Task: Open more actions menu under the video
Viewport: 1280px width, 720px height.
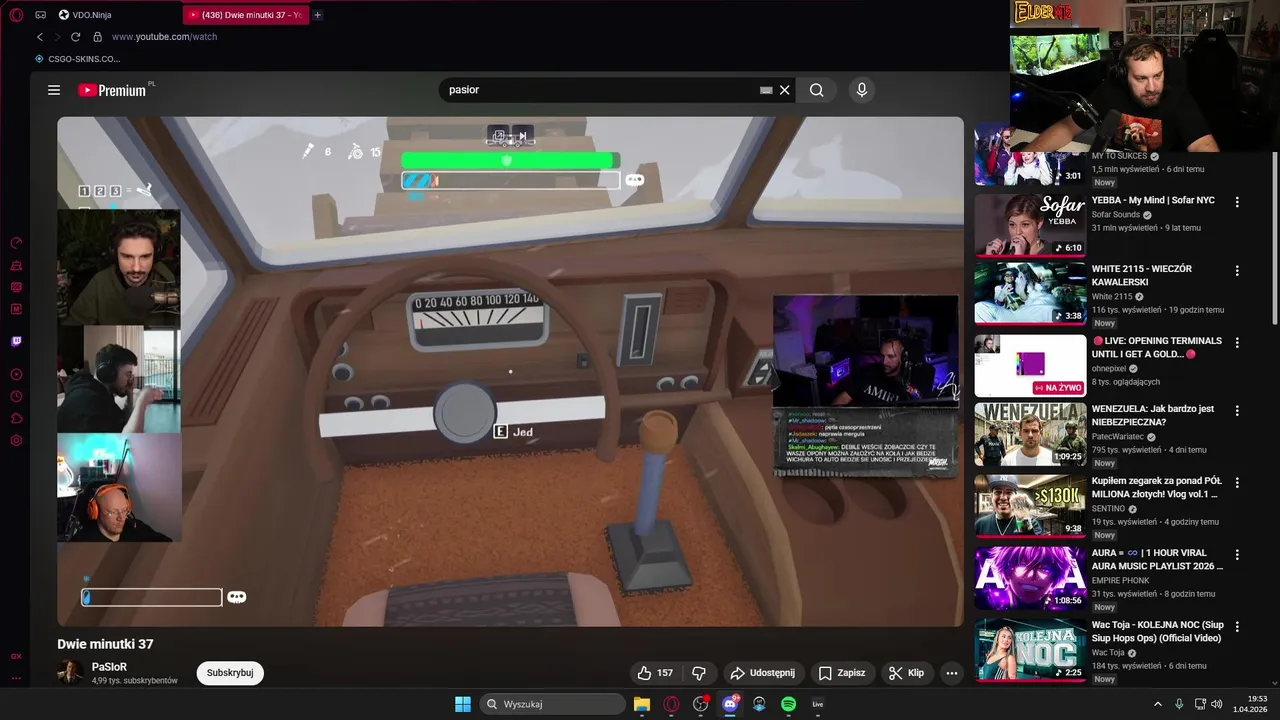Action: point(952,673)
